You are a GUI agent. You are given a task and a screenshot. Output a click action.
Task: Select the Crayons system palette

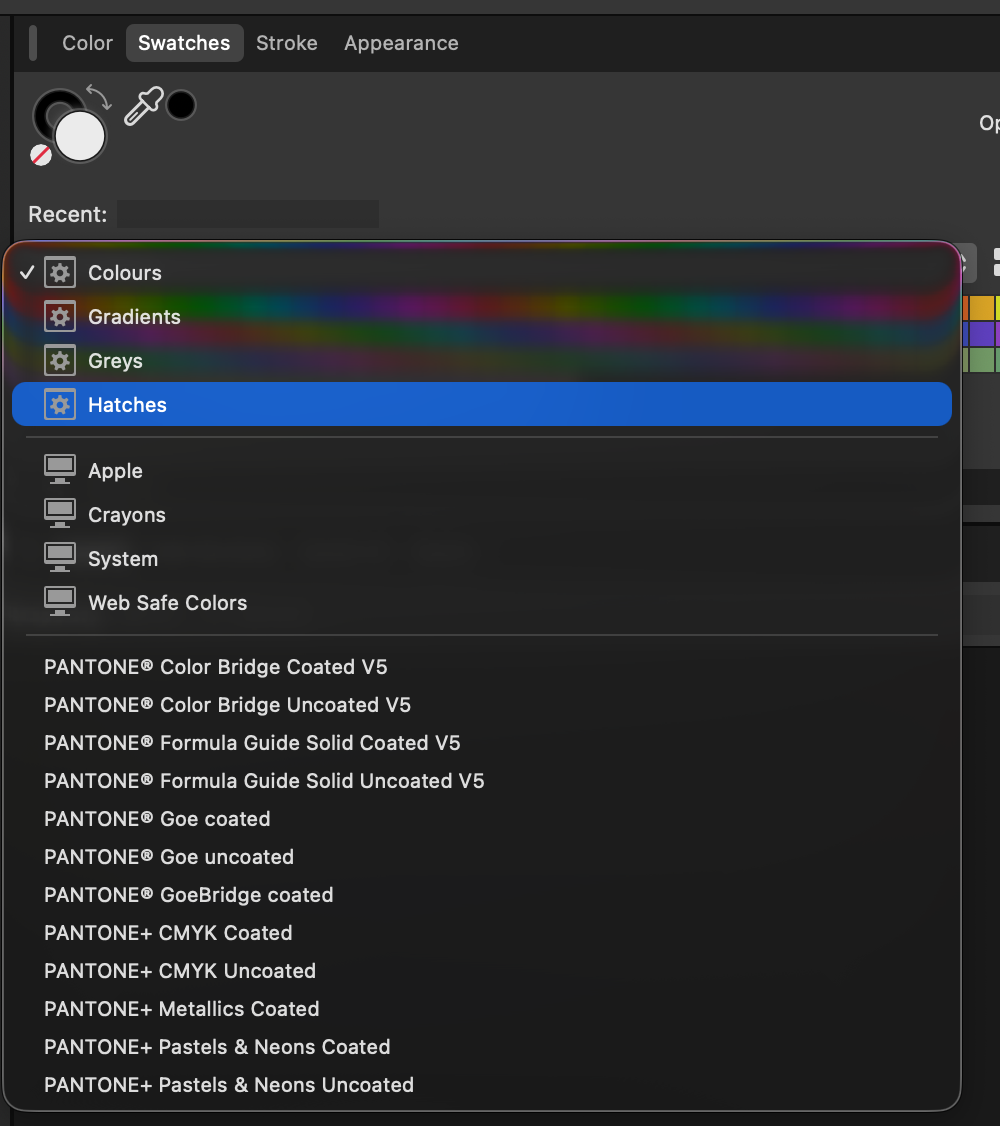(x=482, y=515)
